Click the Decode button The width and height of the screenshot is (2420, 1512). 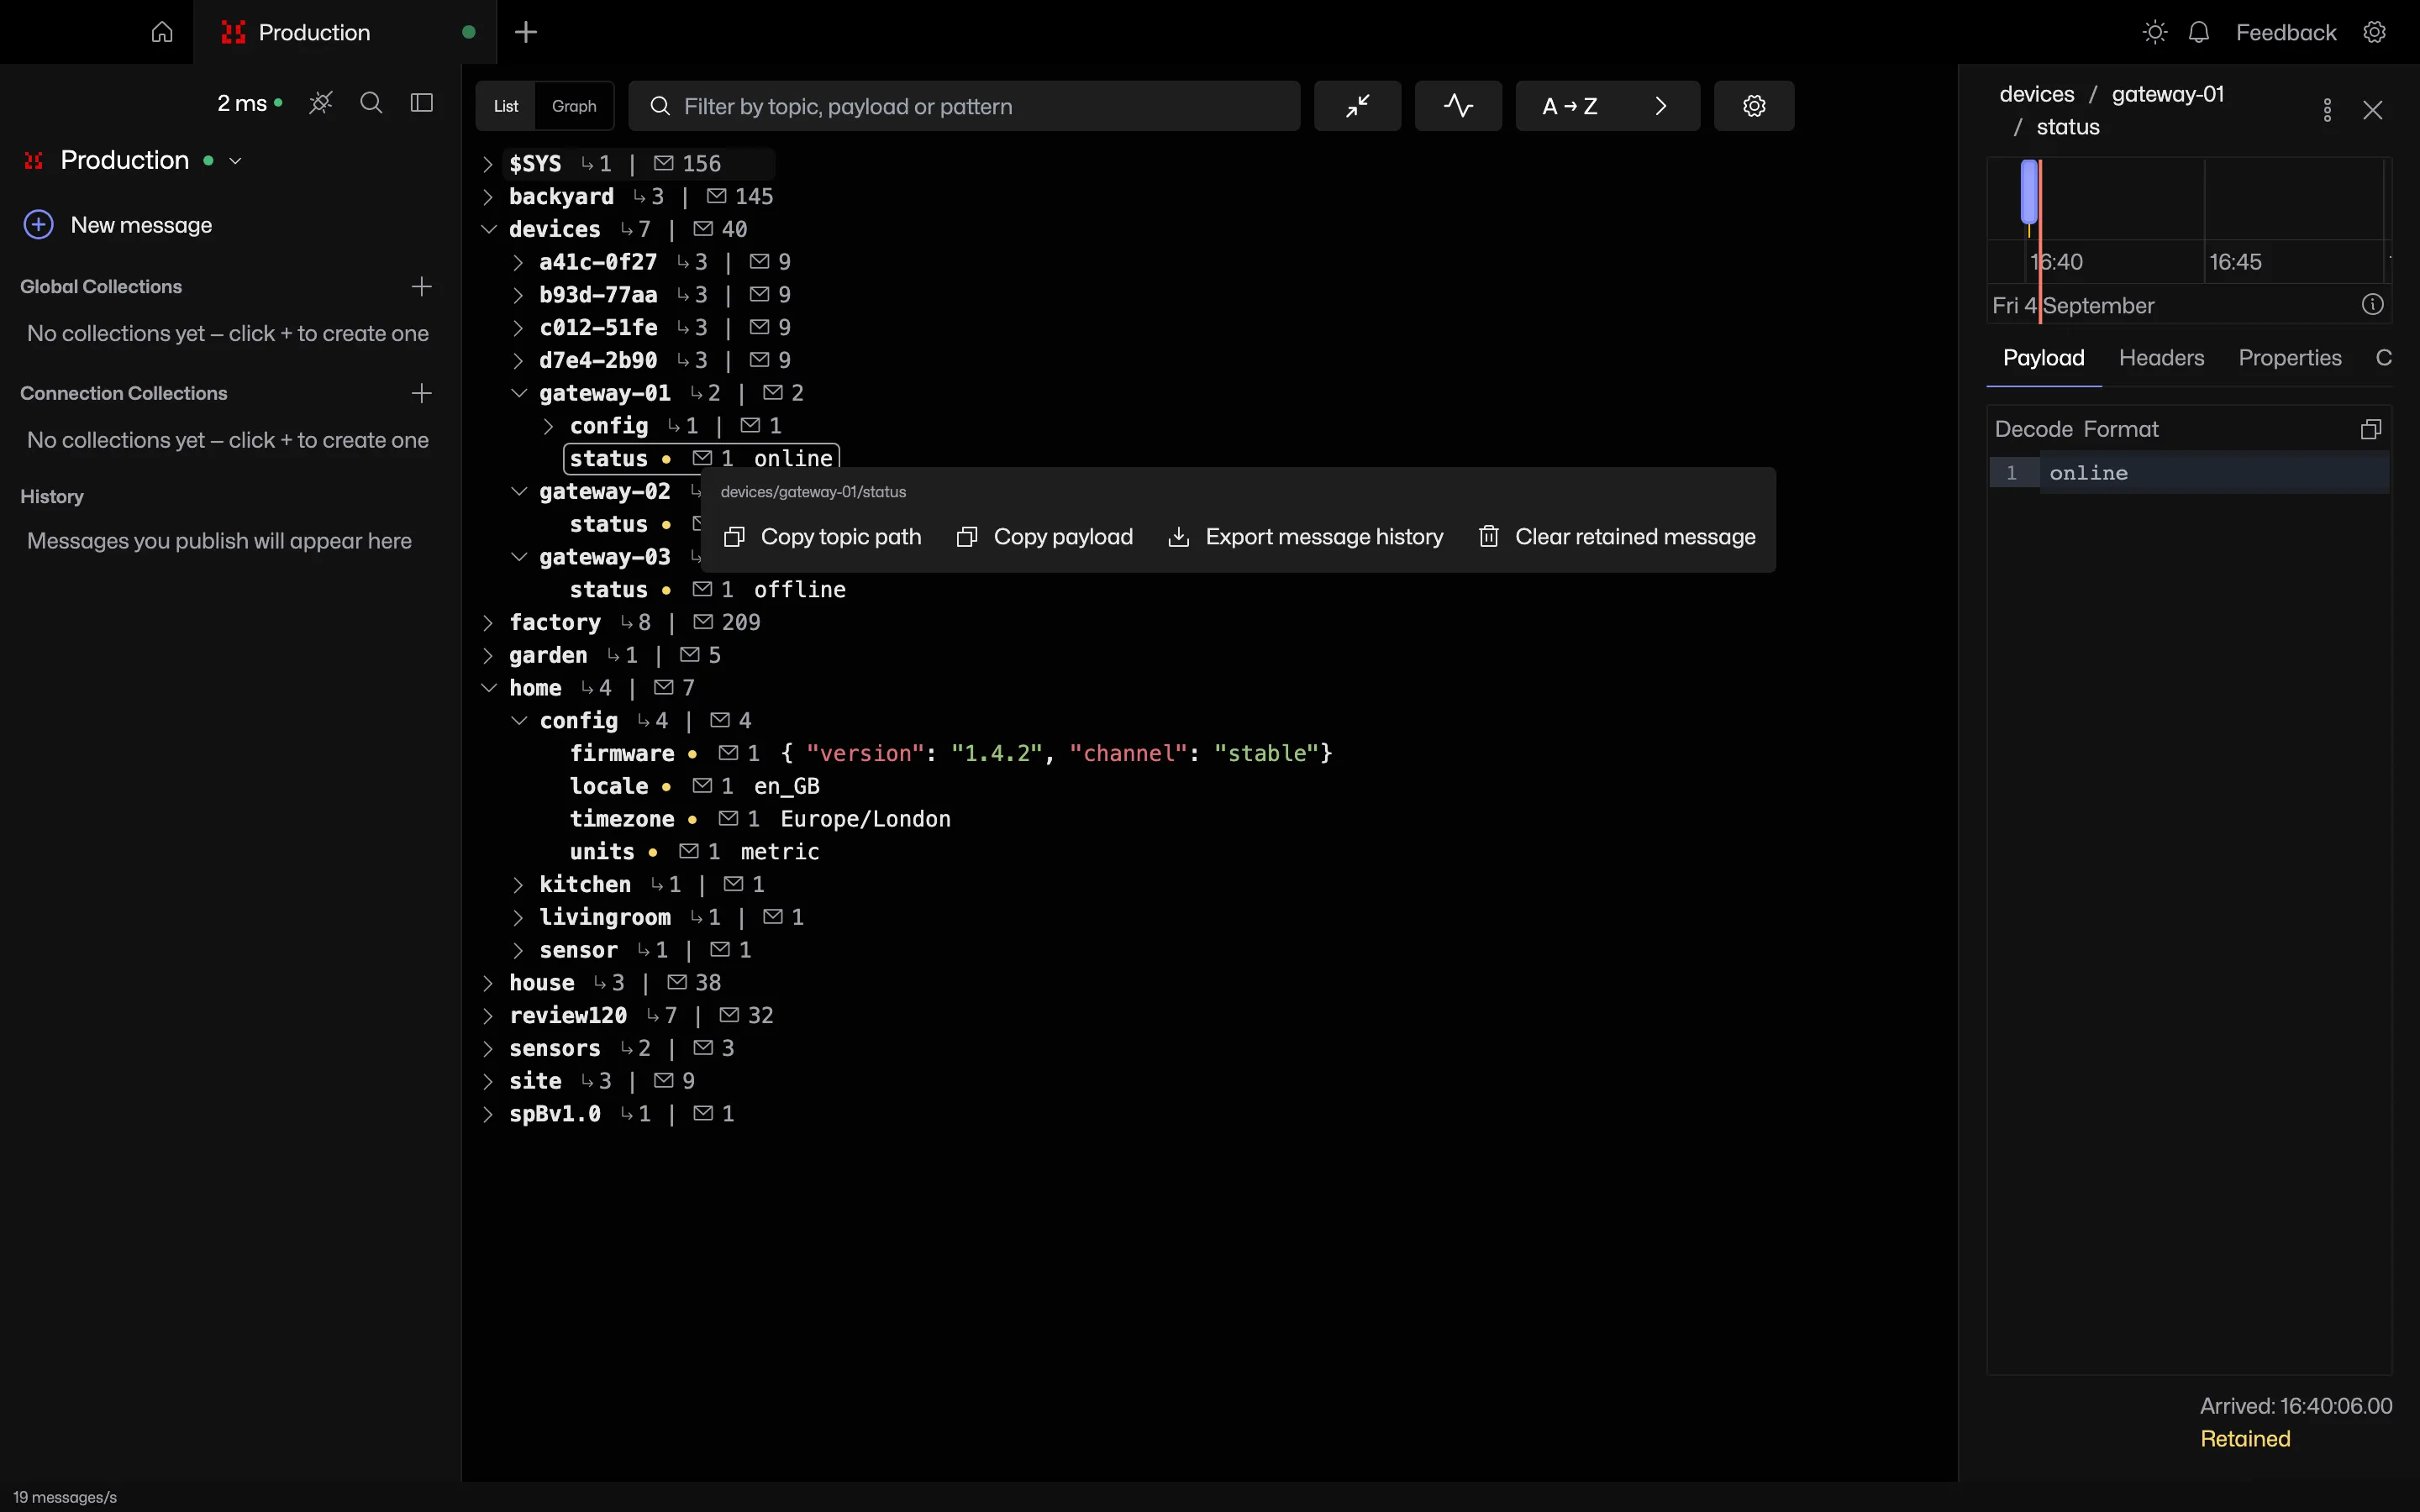click(2033, 429)
